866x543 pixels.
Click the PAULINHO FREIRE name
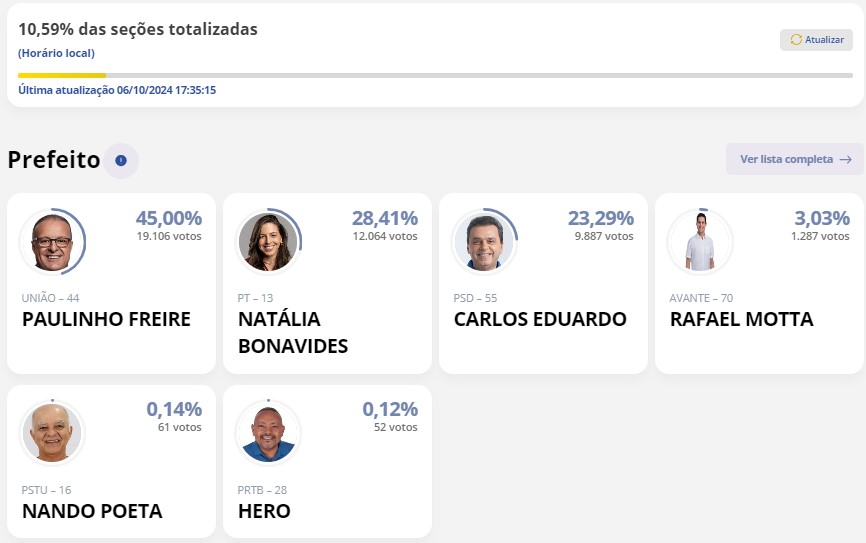[x=106, y=320]
